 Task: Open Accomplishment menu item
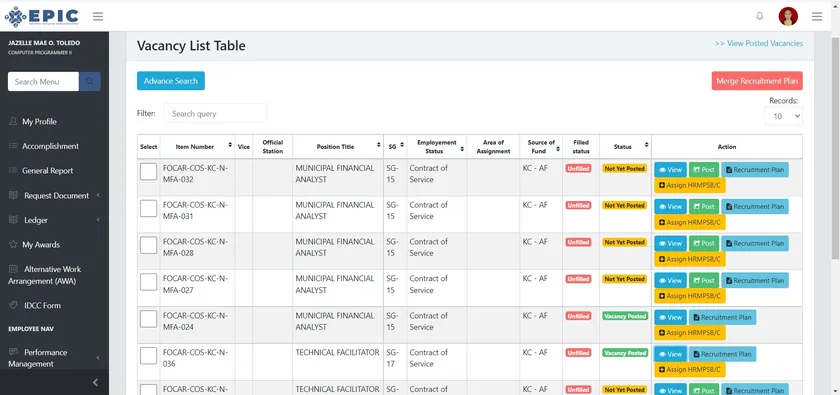(x=50, y=146)
